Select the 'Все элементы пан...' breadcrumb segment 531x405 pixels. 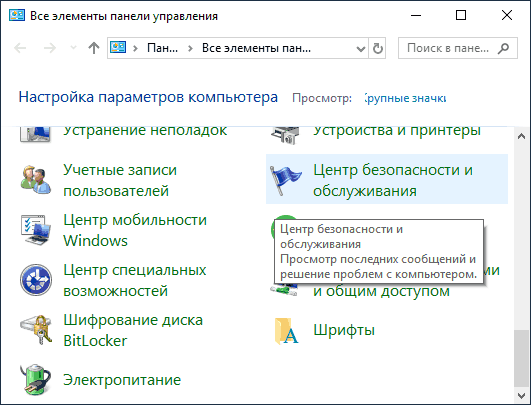[x=256, y=48]
